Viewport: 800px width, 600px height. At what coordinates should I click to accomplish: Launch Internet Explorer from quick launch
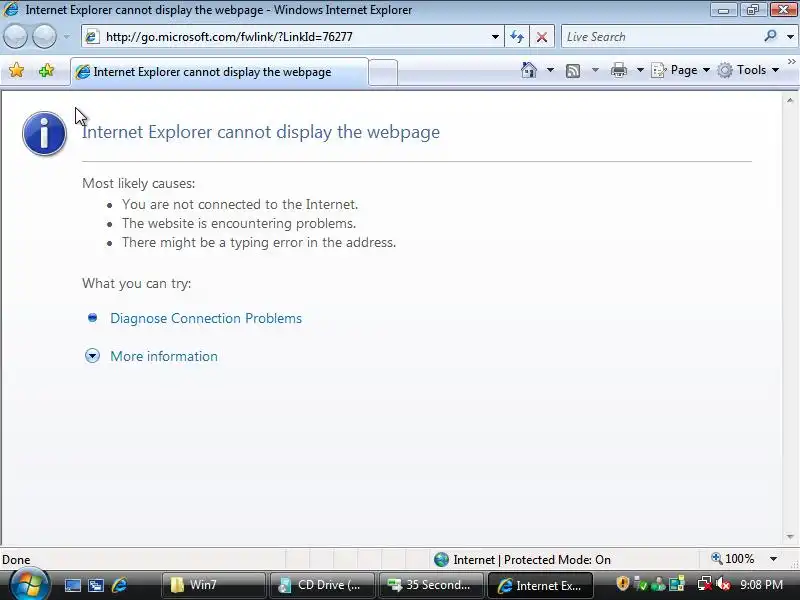(x=119, y=585)
